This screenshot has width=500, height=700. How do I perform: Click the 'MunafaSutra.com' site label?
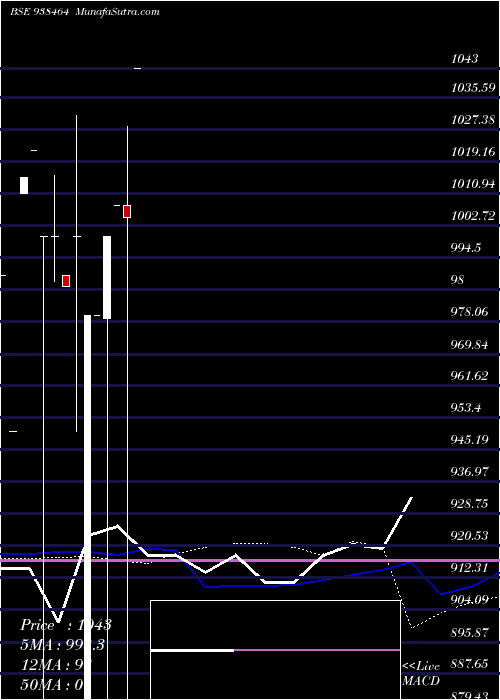(118, 12)
